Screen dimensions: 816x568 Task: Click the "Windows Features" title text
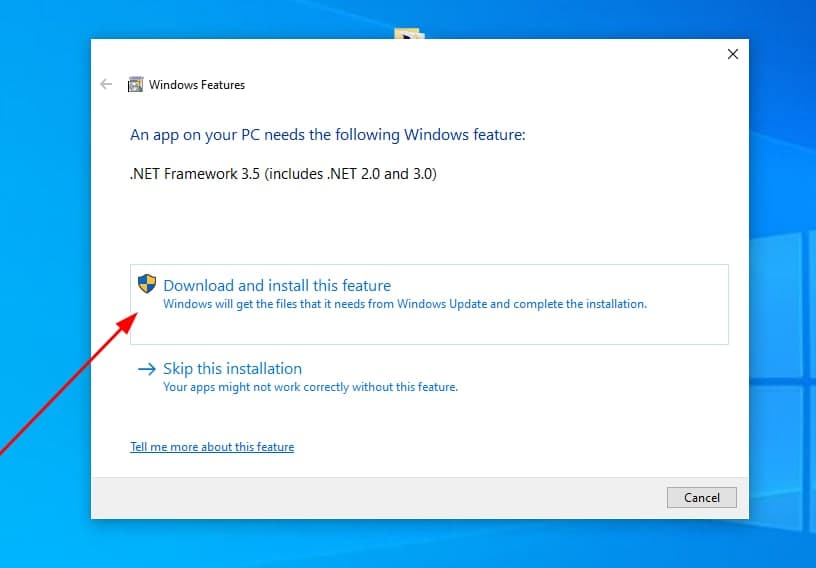pos(197,85)
